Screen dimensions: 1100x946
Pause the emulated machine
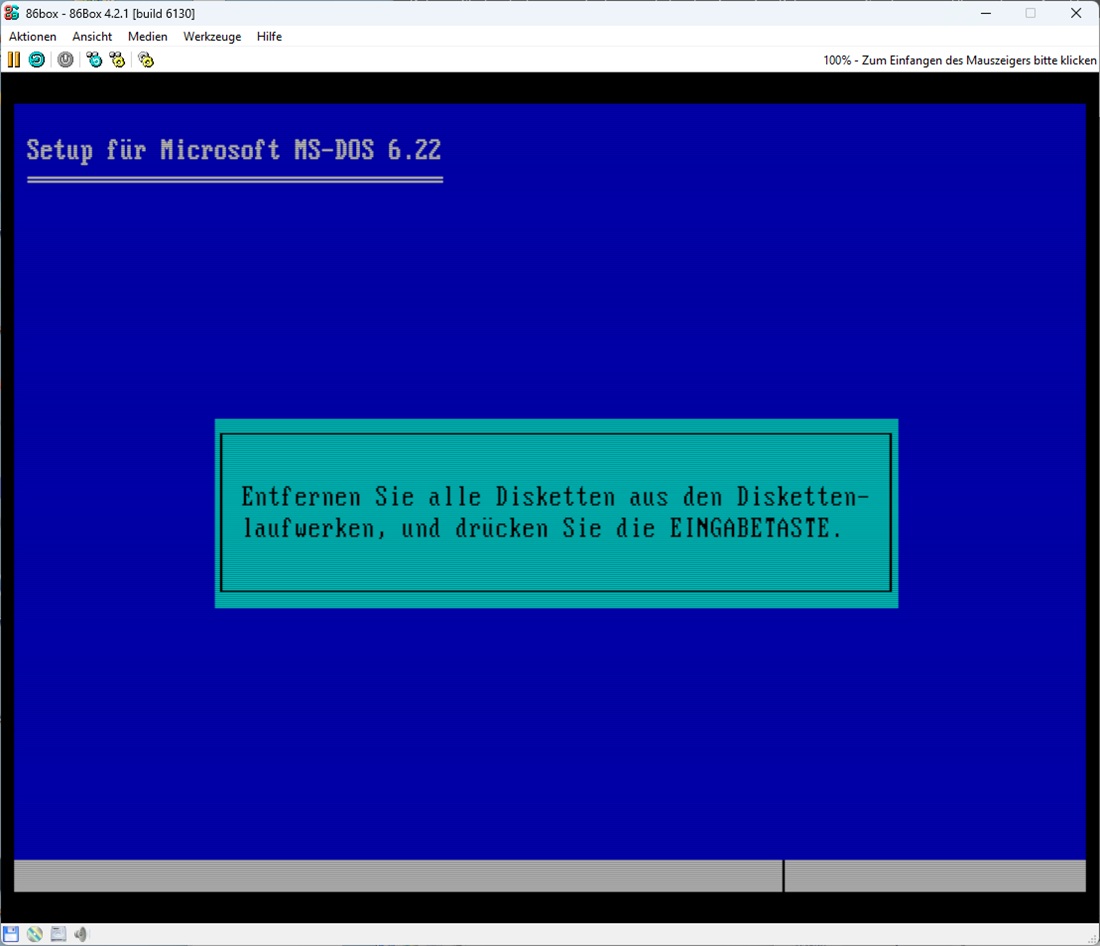point(13,60)
